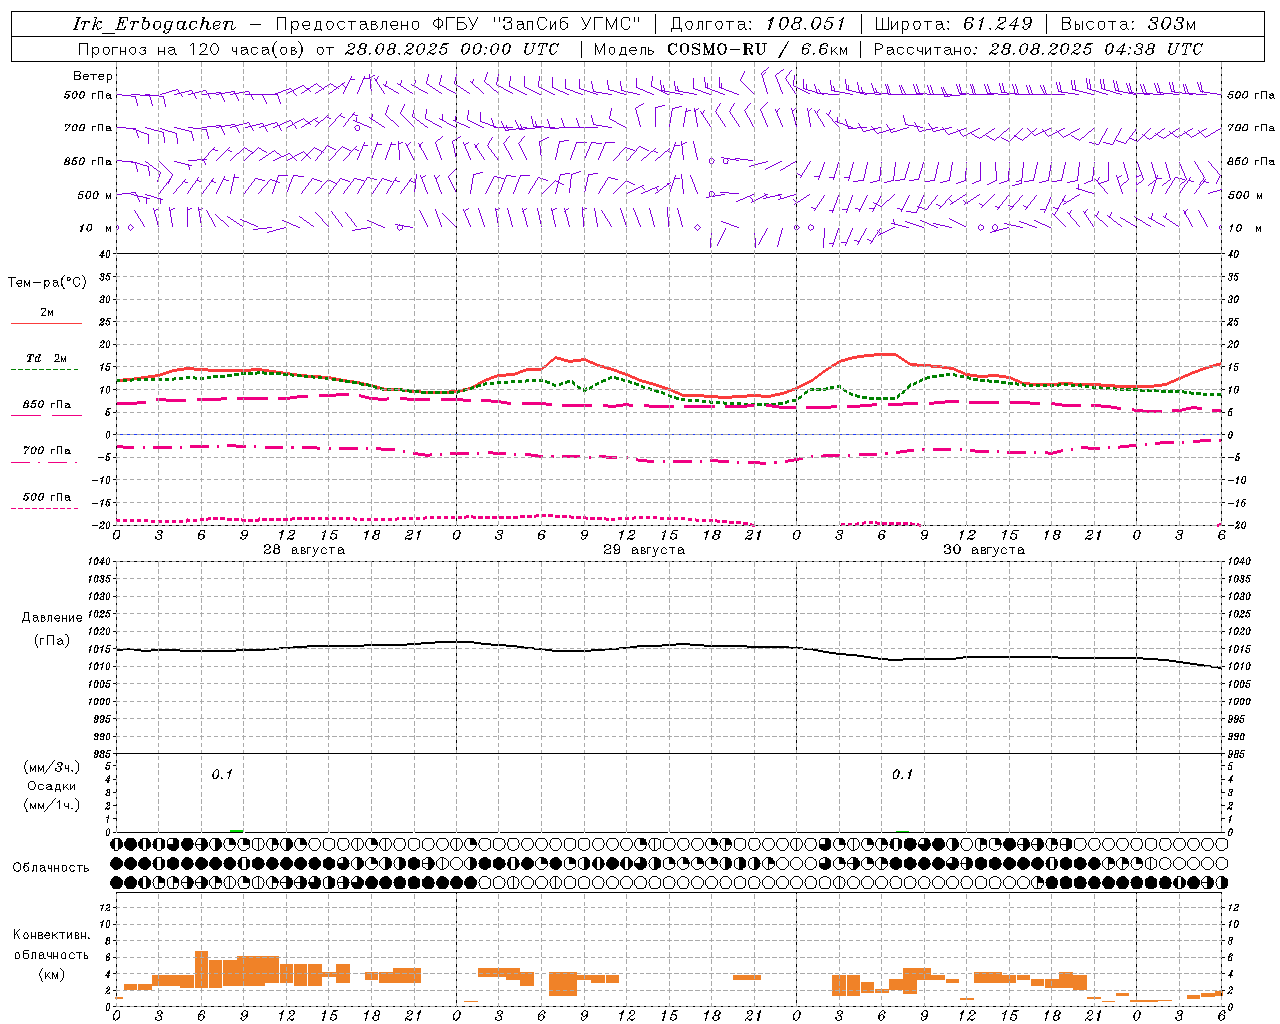Click the '850 гПа' temperature legend label
This screenshot has height=1024, width=1280.
coord(47,405)
